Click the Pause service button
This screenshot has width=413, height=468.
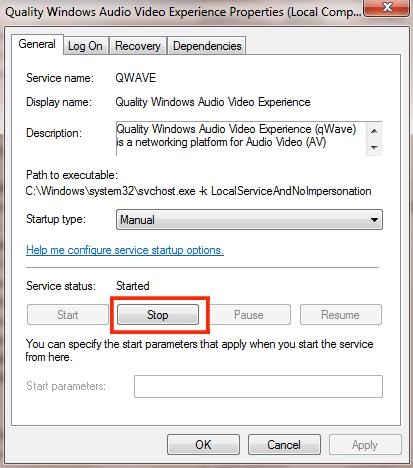249,315
